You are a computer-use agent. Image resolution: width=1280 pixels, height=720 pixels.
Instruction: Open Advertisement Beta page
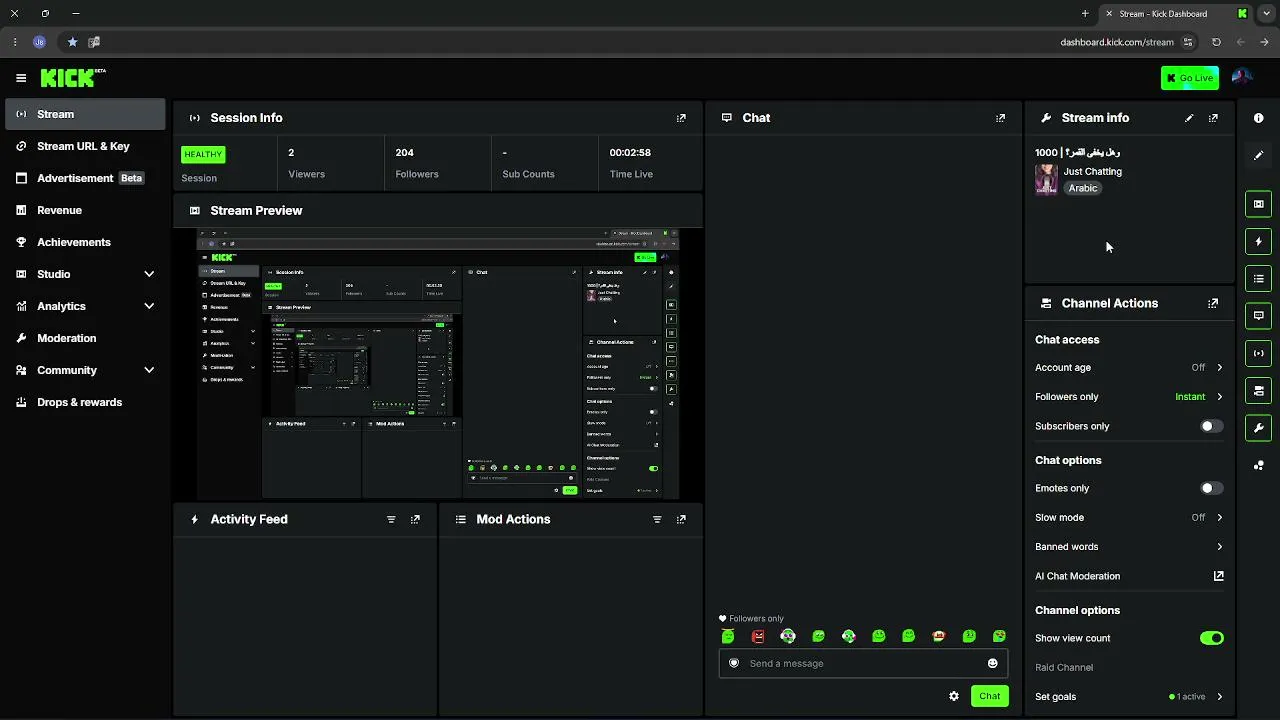click(x=85, y=178)
